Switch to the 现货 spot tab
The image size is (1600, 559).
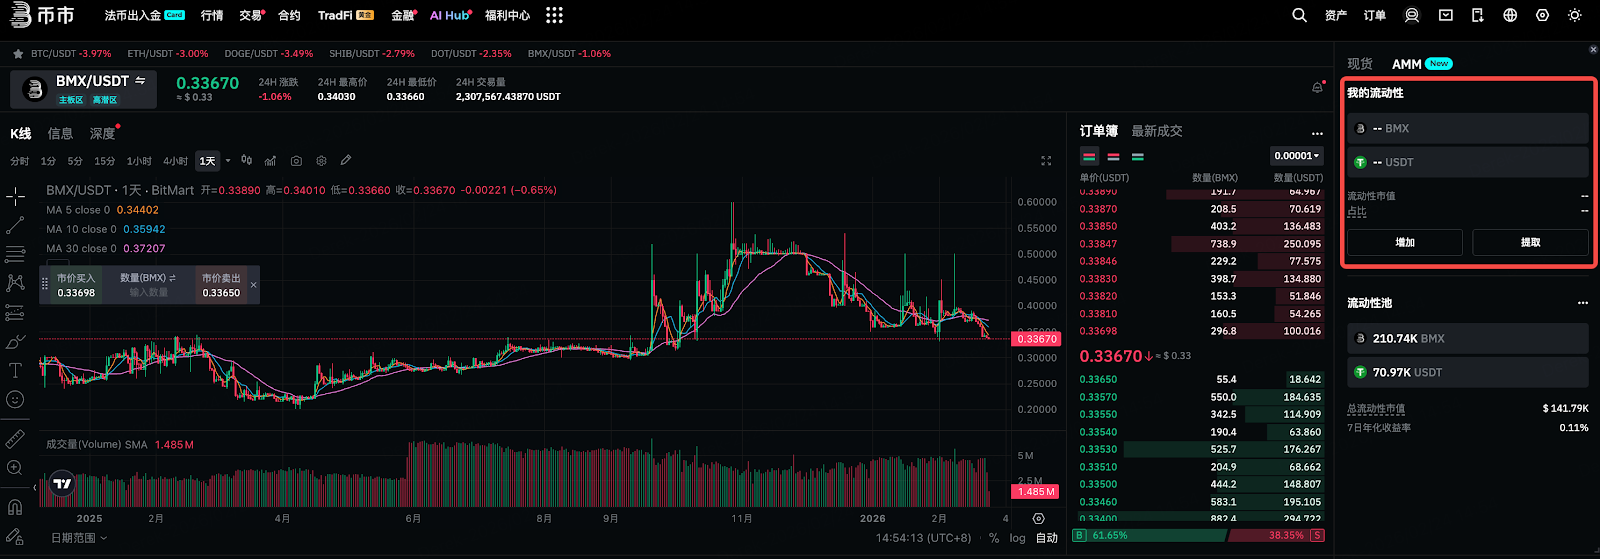(x=1359, y=64)
